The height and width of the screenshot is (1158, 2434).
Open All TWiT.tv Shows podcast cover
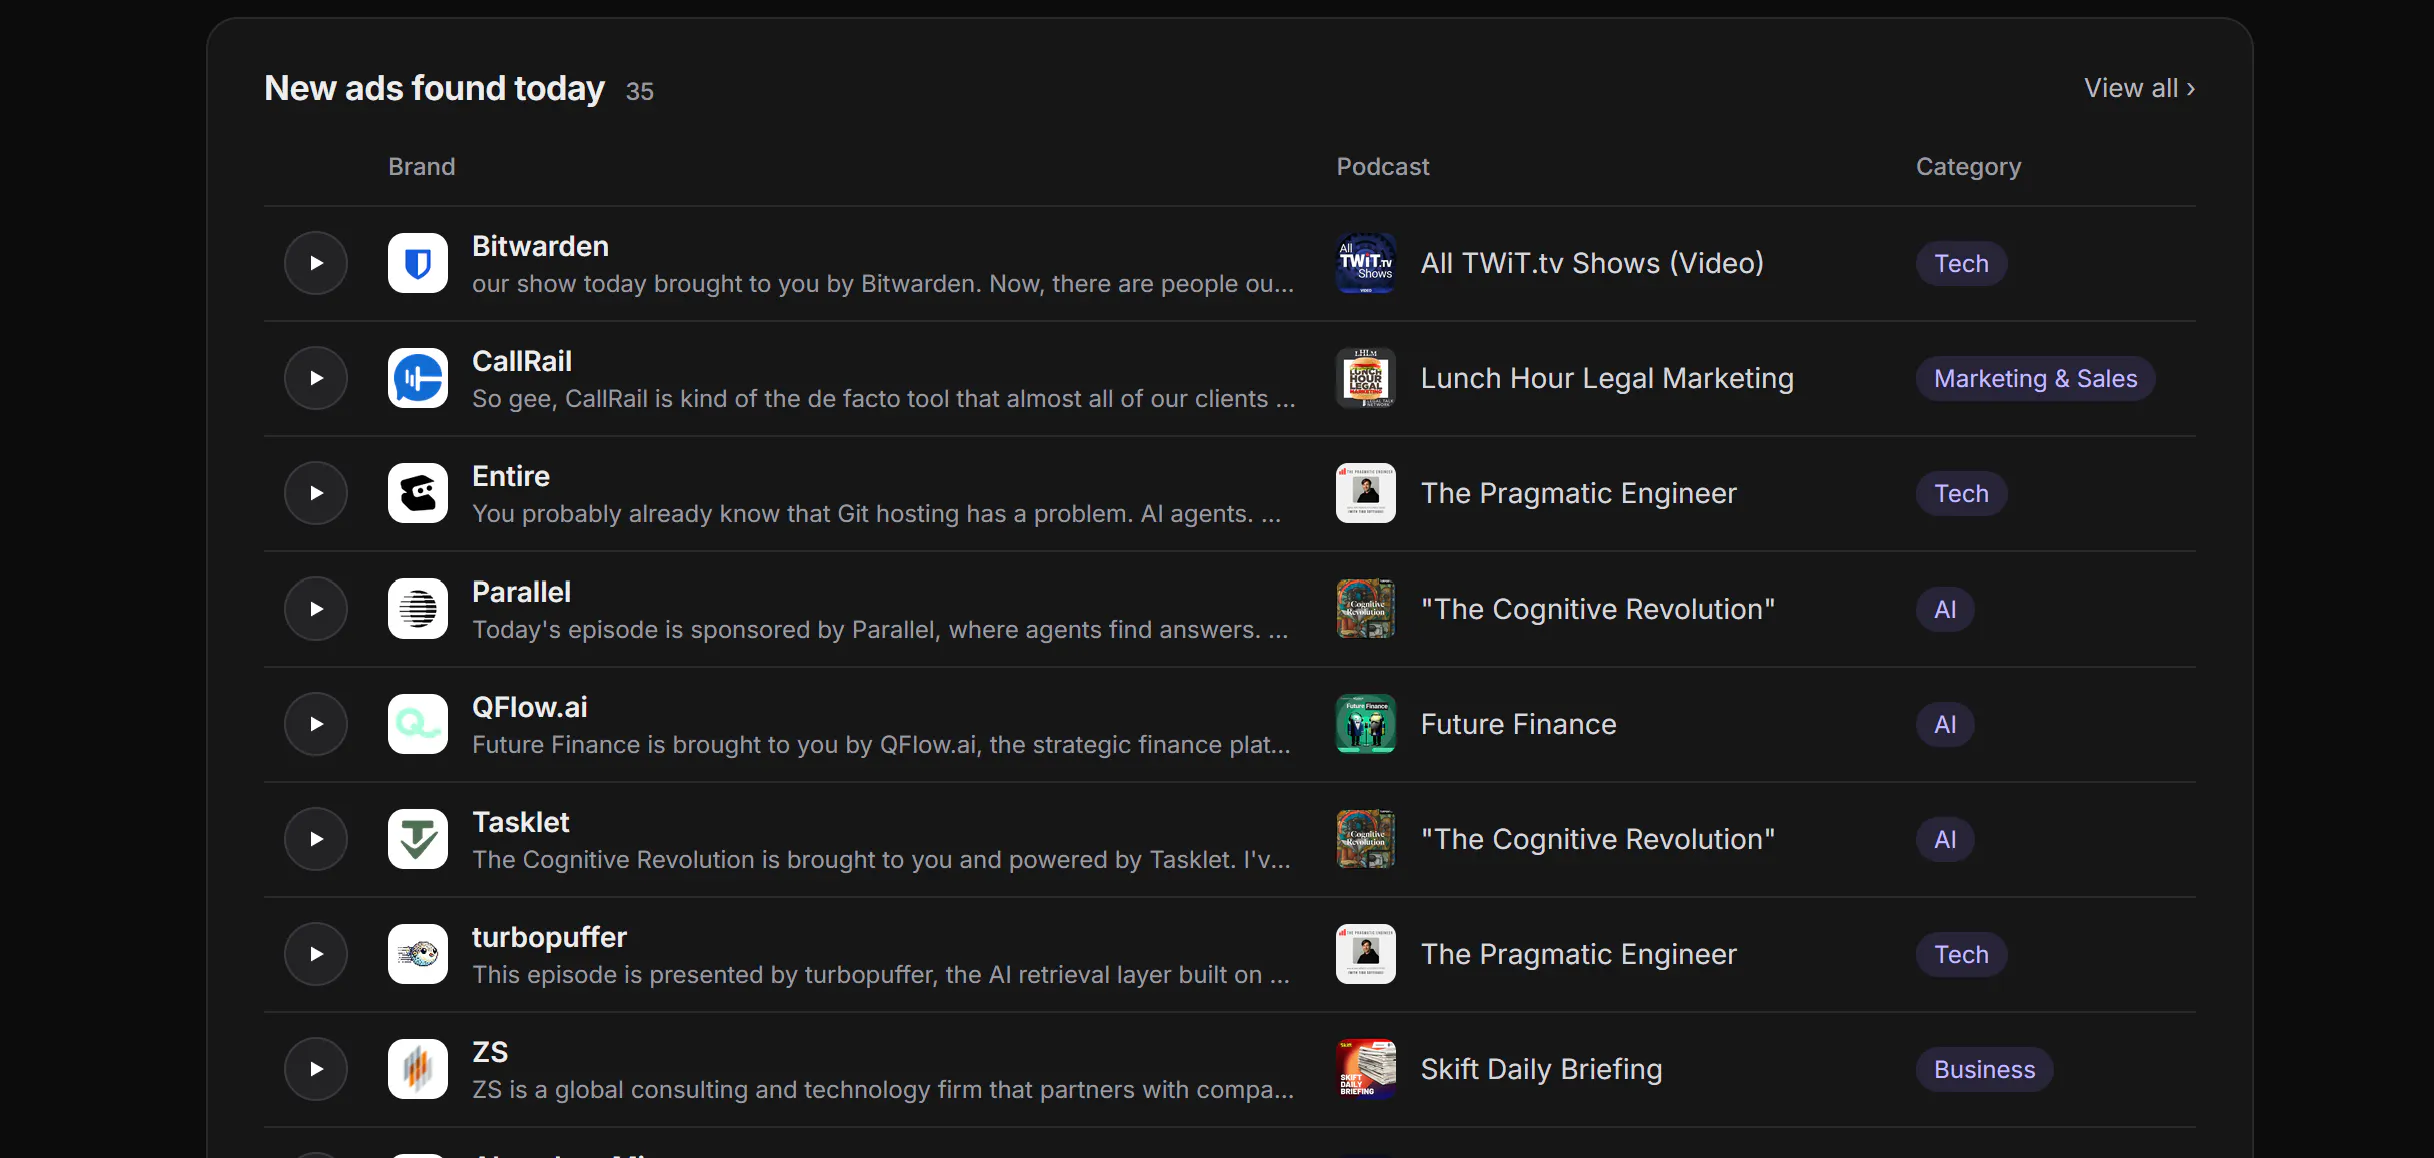coord(1366,263)
